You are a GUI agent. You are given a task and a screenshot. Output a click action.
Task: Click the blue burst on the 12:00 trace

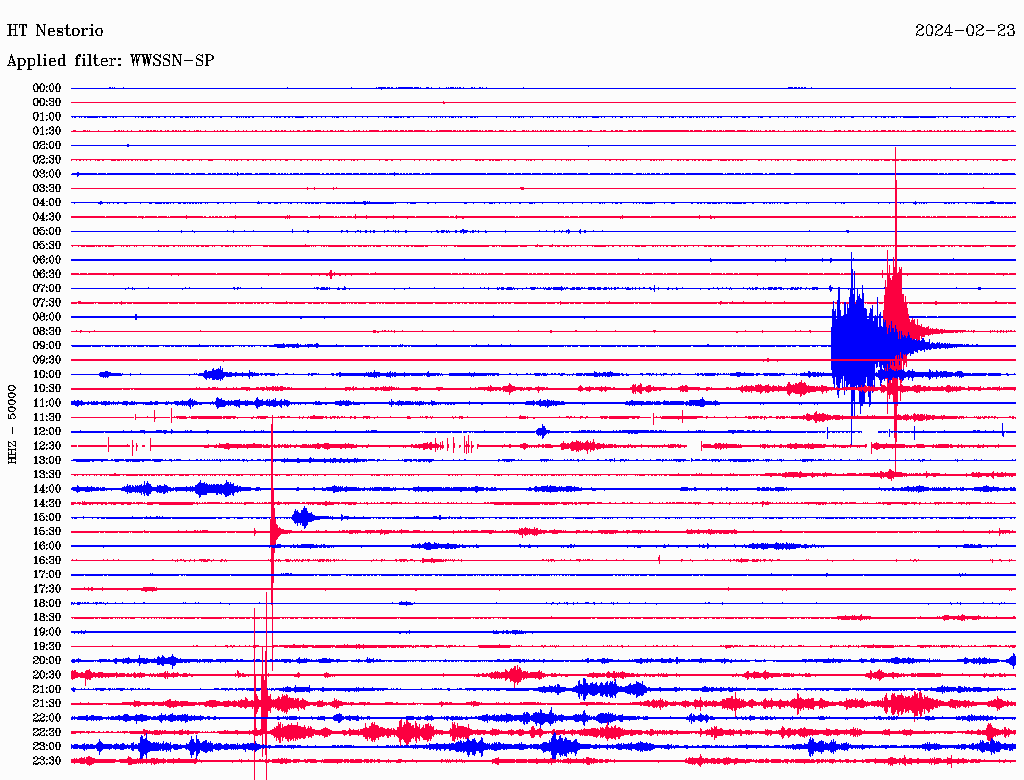pos(542,431)
